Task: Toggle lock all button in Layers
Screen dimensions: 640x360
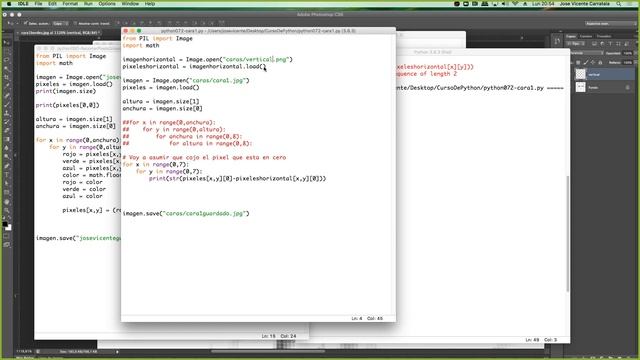Action: click(x=600, y=62)
